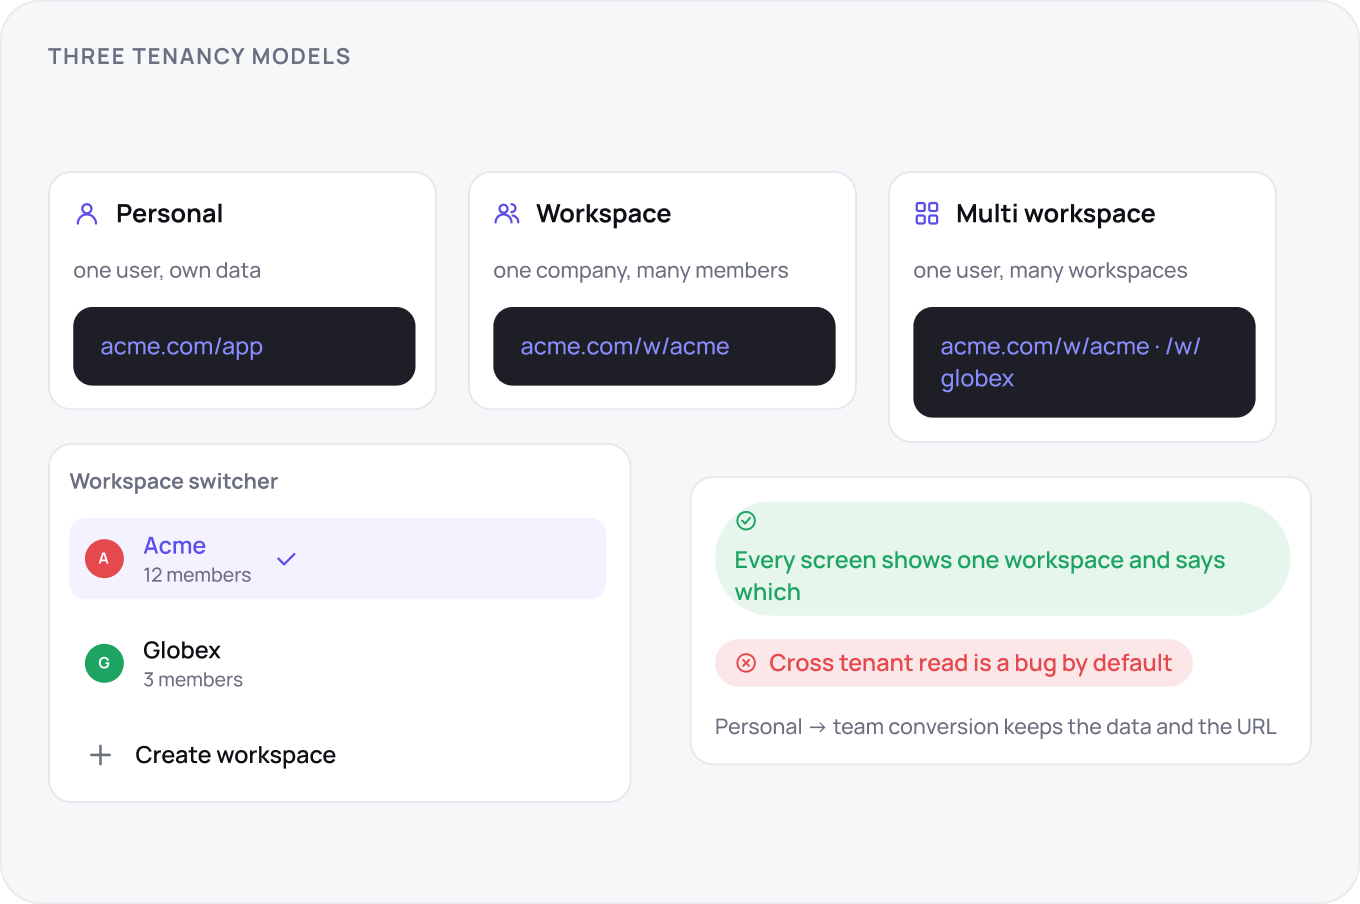Click the Personal card title
The width and height of the screenshot is (1360, 904).
169,214
